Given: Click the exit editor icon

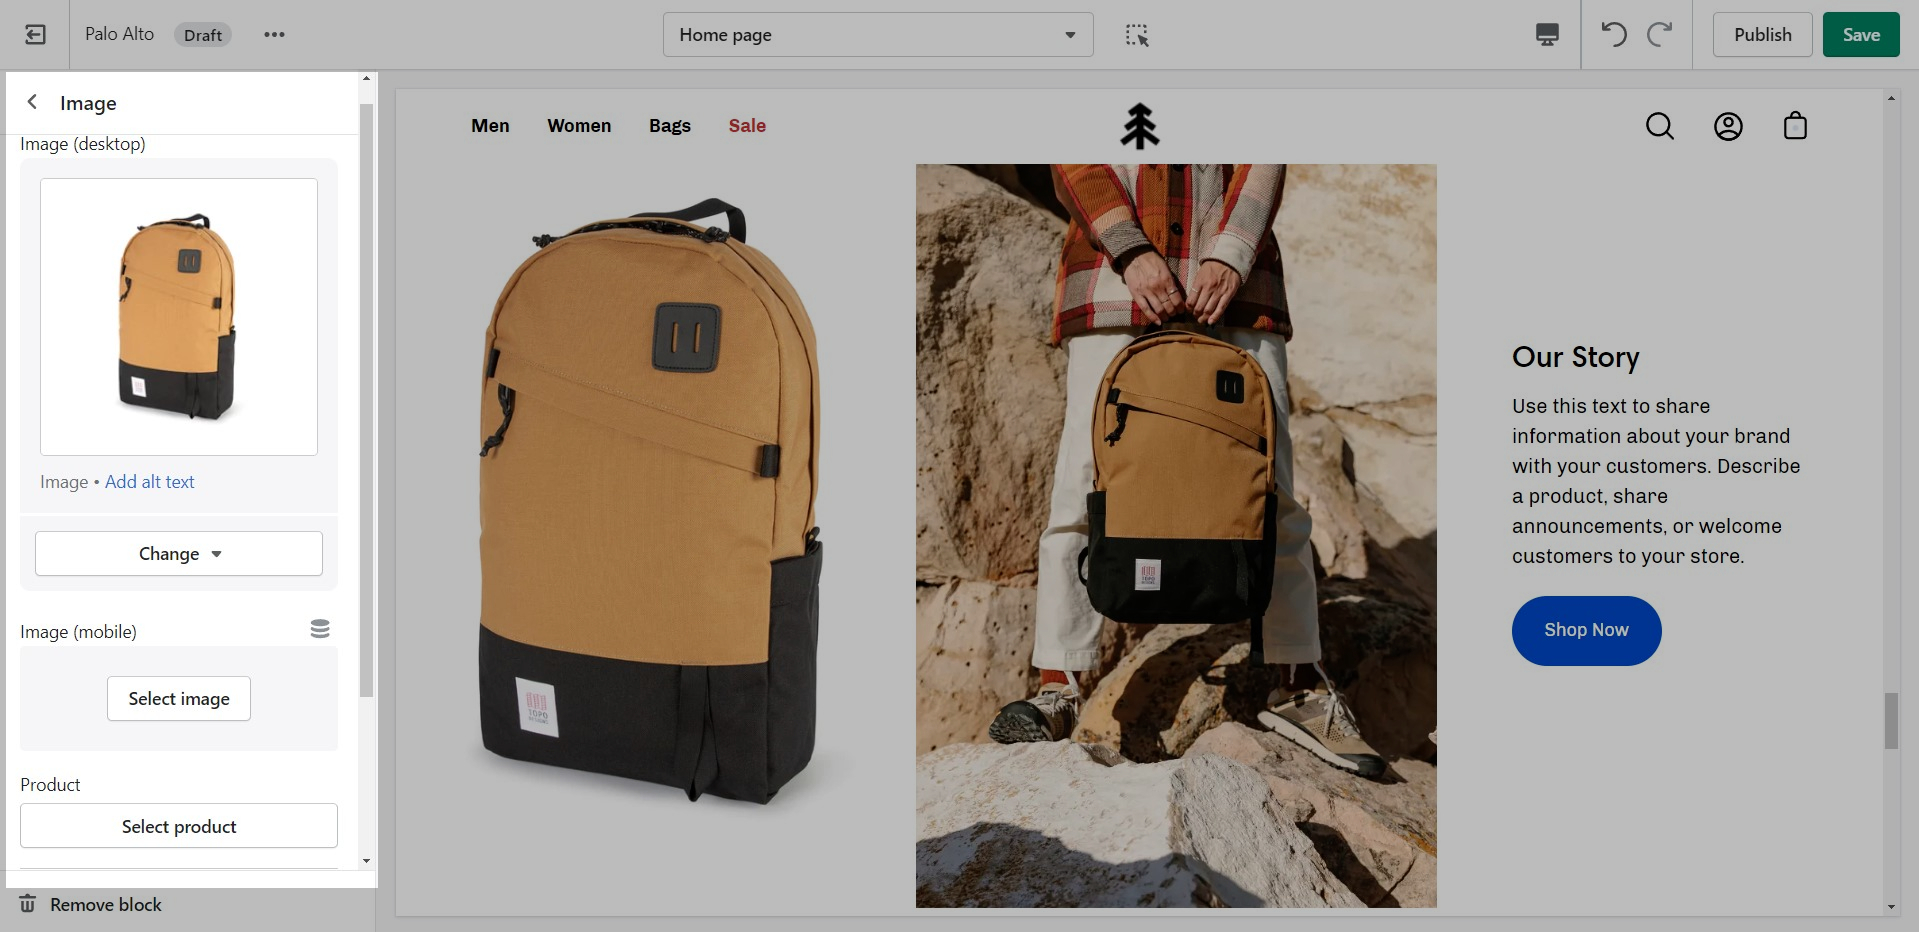Looking at the screenshot, I should [x=35, y=35].
